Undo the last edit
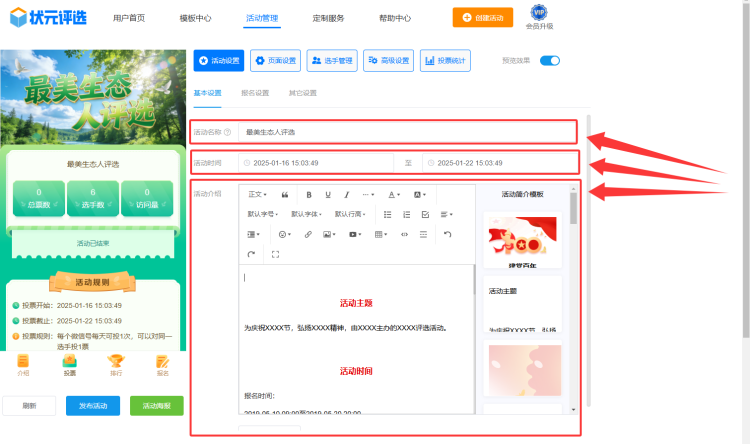This screenshot has height=444, width=750. (x=447, y=234)
